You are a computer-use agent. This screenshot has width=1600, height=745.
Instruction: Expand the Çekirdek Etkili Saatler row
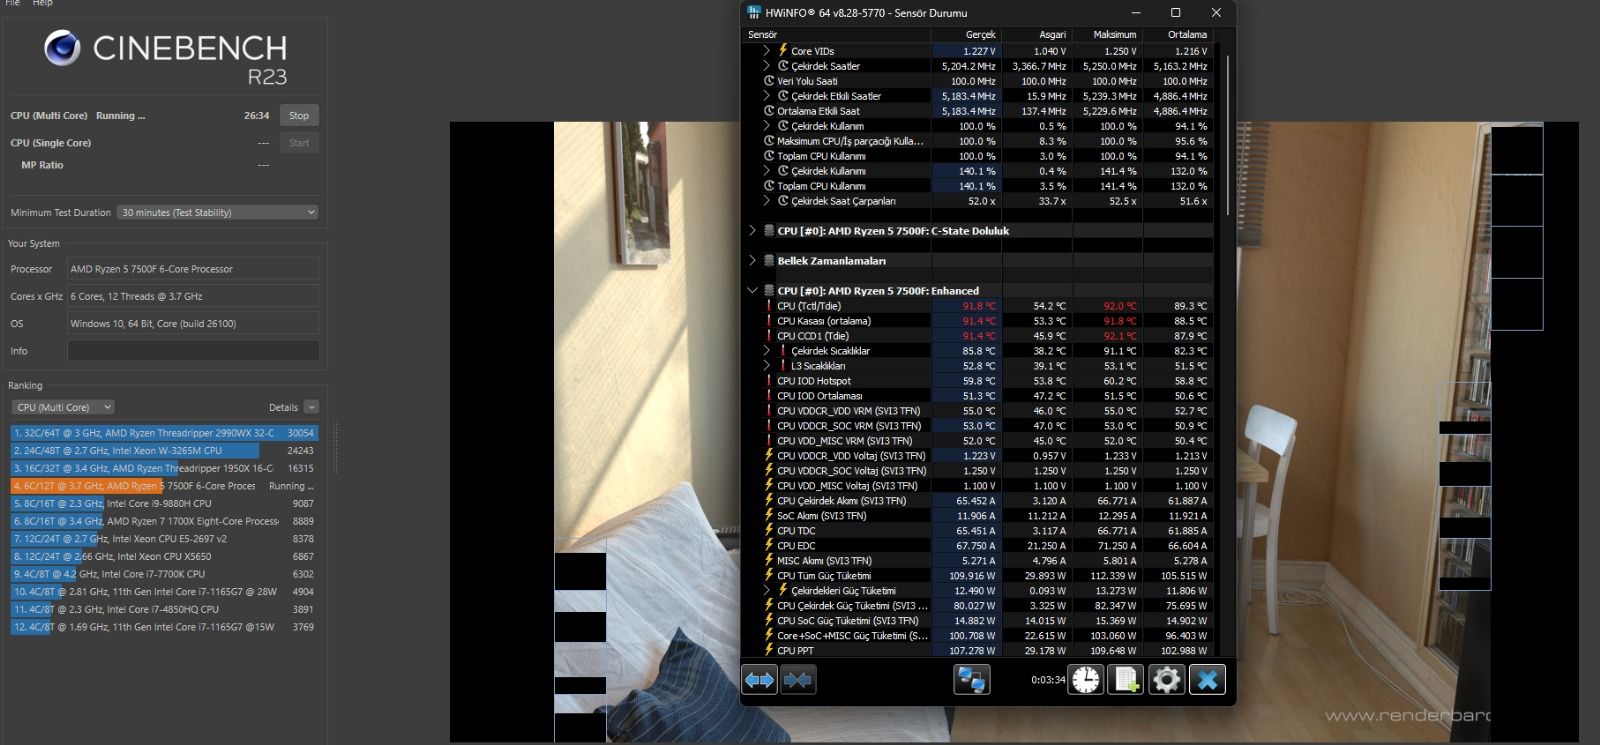[x=766, y=96]
